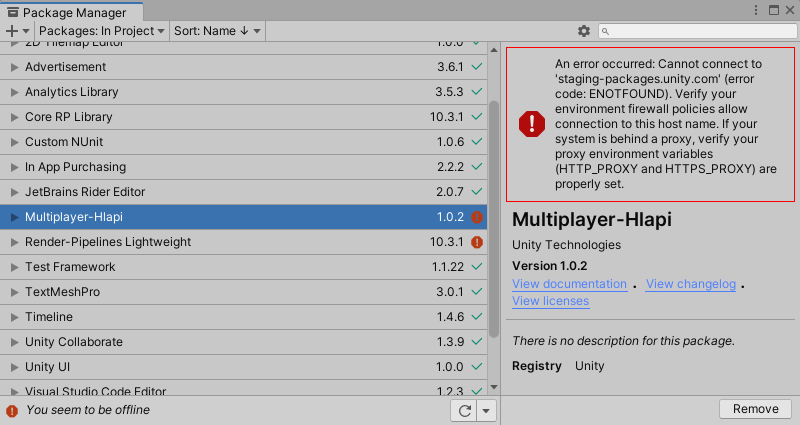Click the checkmark icon next to Advertisement
800x425 pixels.
click(477, 67)
